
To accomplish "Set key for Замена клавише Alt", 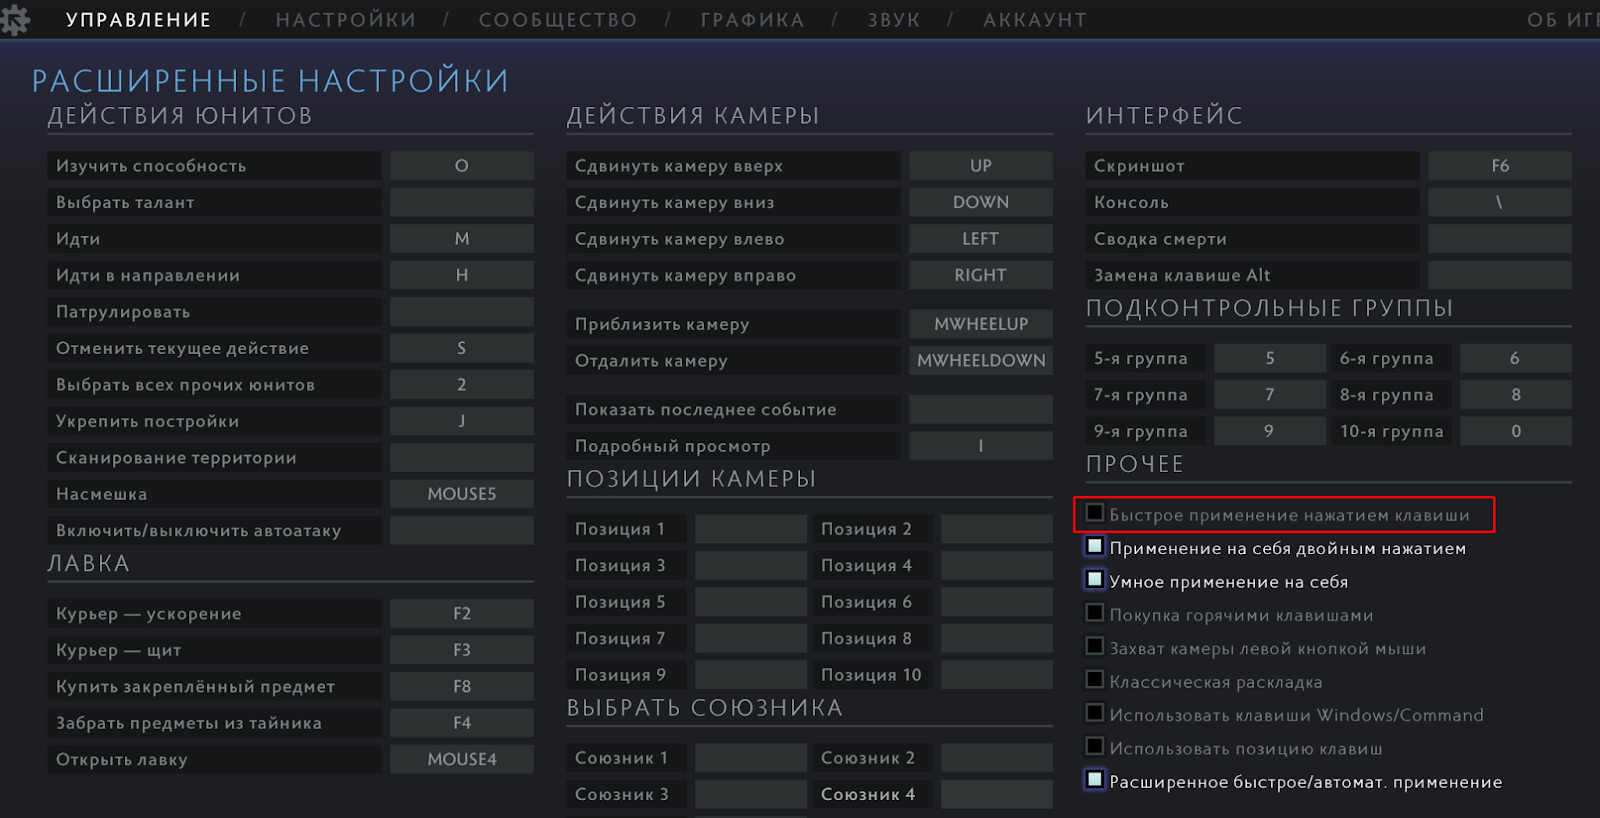I will click(x=1500, y=275).
